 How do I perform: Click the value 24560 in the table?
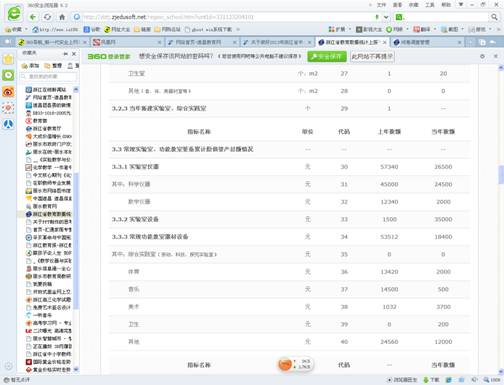coord(389,342)
